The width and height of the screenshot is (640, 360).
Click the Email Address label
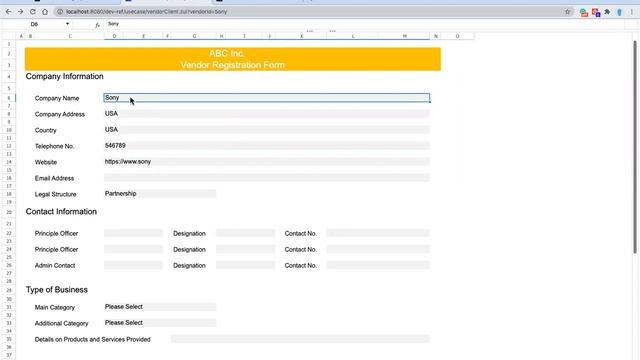click(x=54, y=178)
